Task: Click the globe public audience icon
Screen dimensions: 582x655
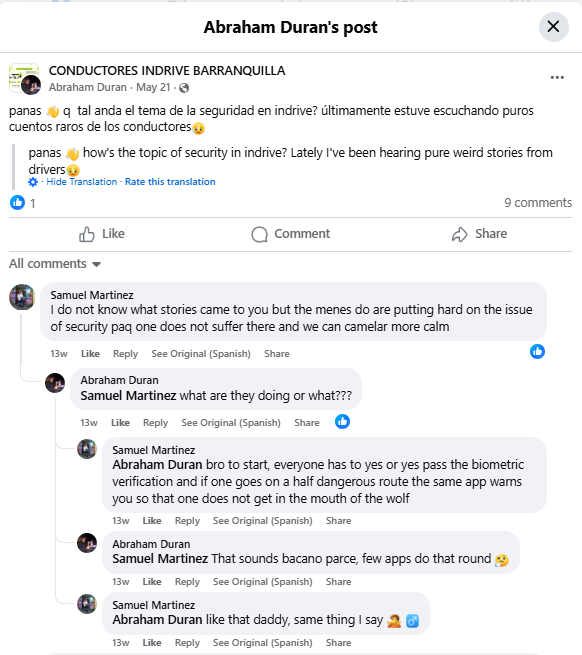Action: 184,88
